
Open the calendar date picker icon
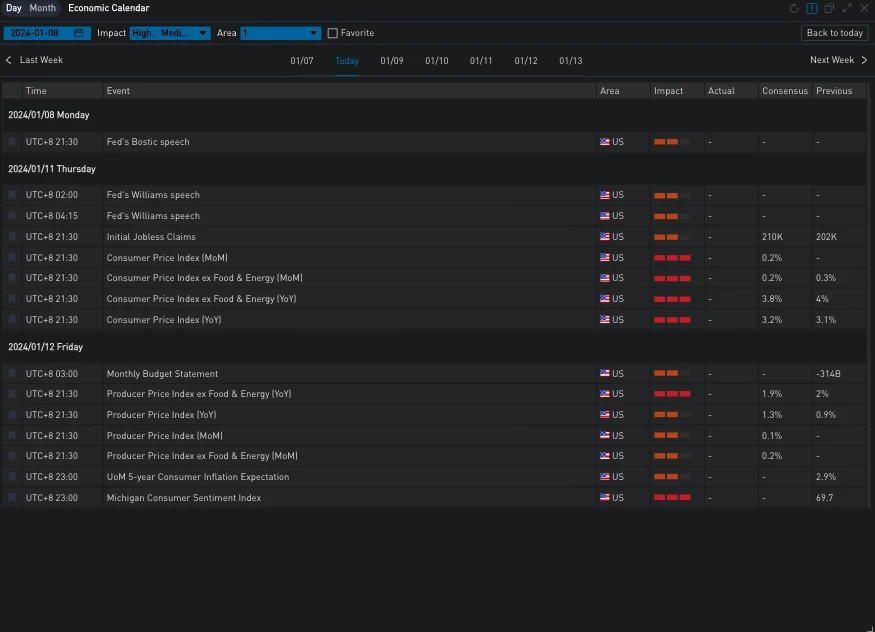tap(79, 33)
